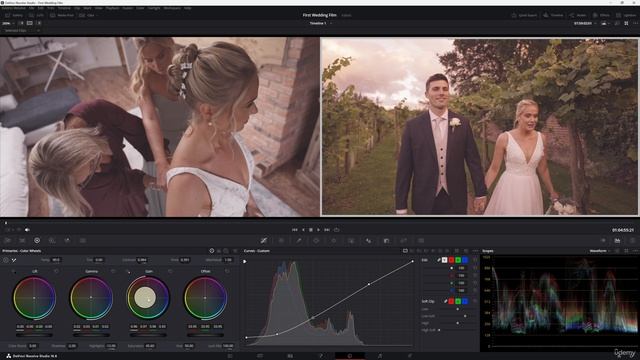The height and width of the screenshot is (360, 640).
Task: Open the Scopes panel options menu
Action: pyautogui.click(x=635, y=251)
